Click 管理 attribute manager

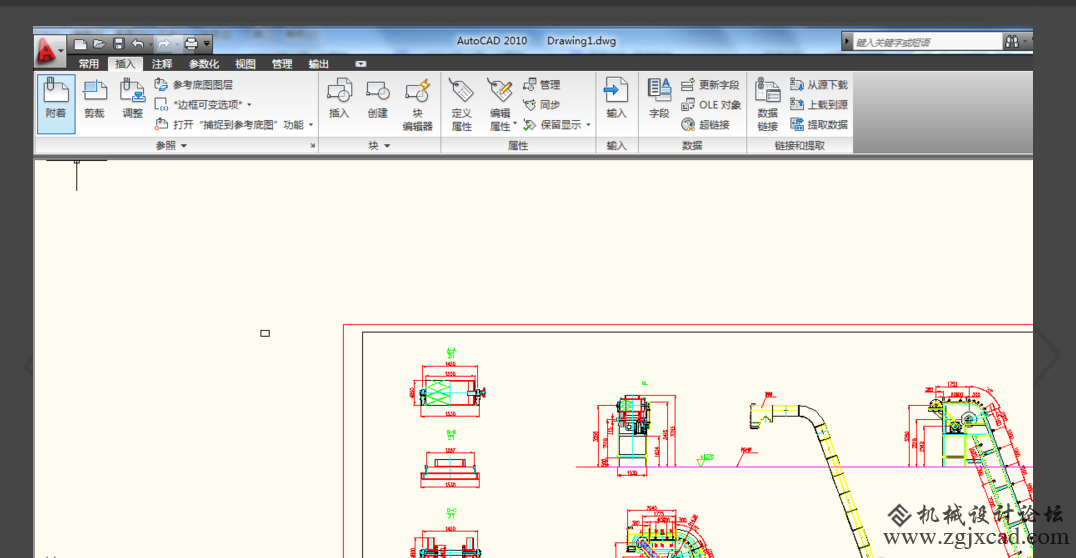[x=541, y=84]
